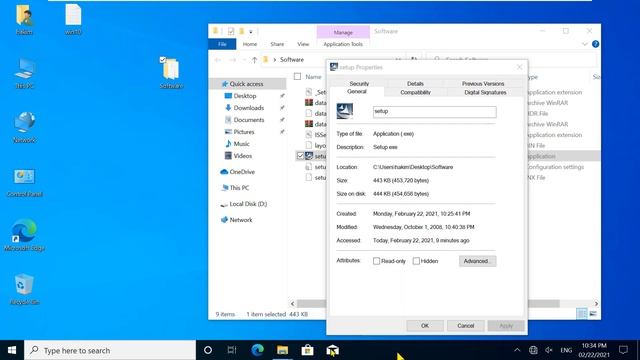The height and width of the screenshot is (360, 640).
Task: Select Network in Explorer navigation pane
Action: 241,220
